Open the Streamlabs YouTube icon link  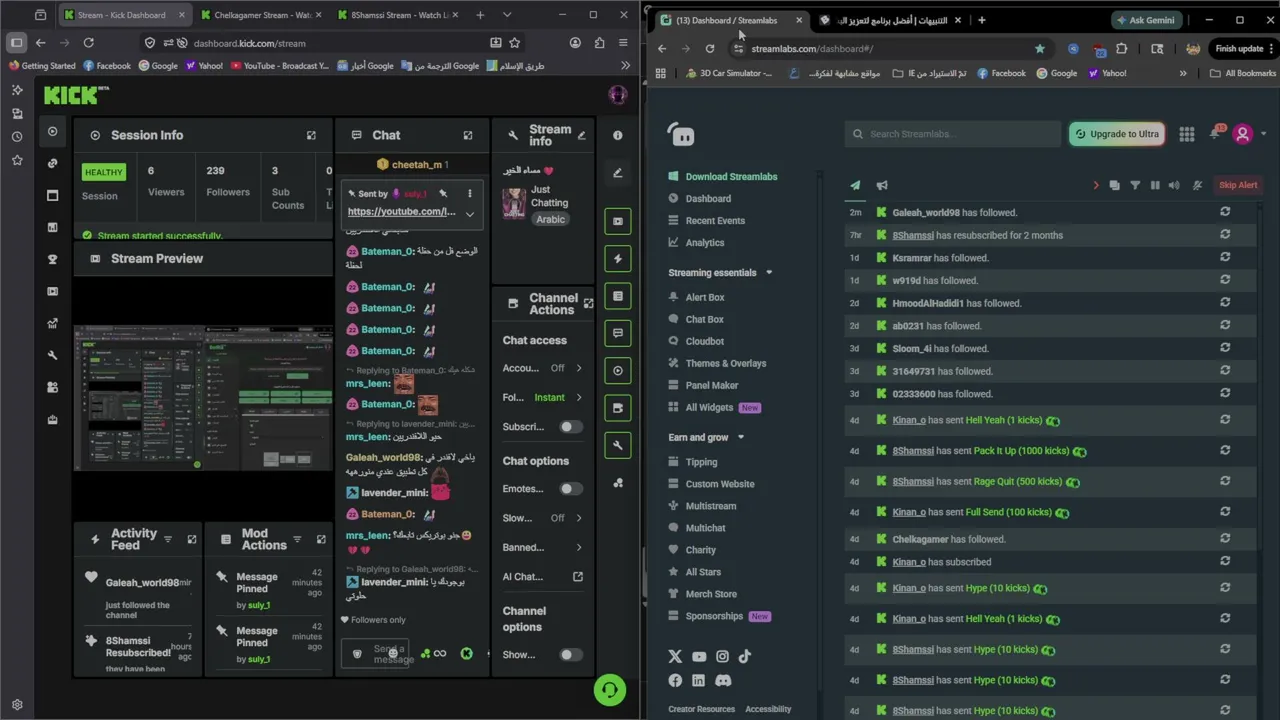point(699,656)
